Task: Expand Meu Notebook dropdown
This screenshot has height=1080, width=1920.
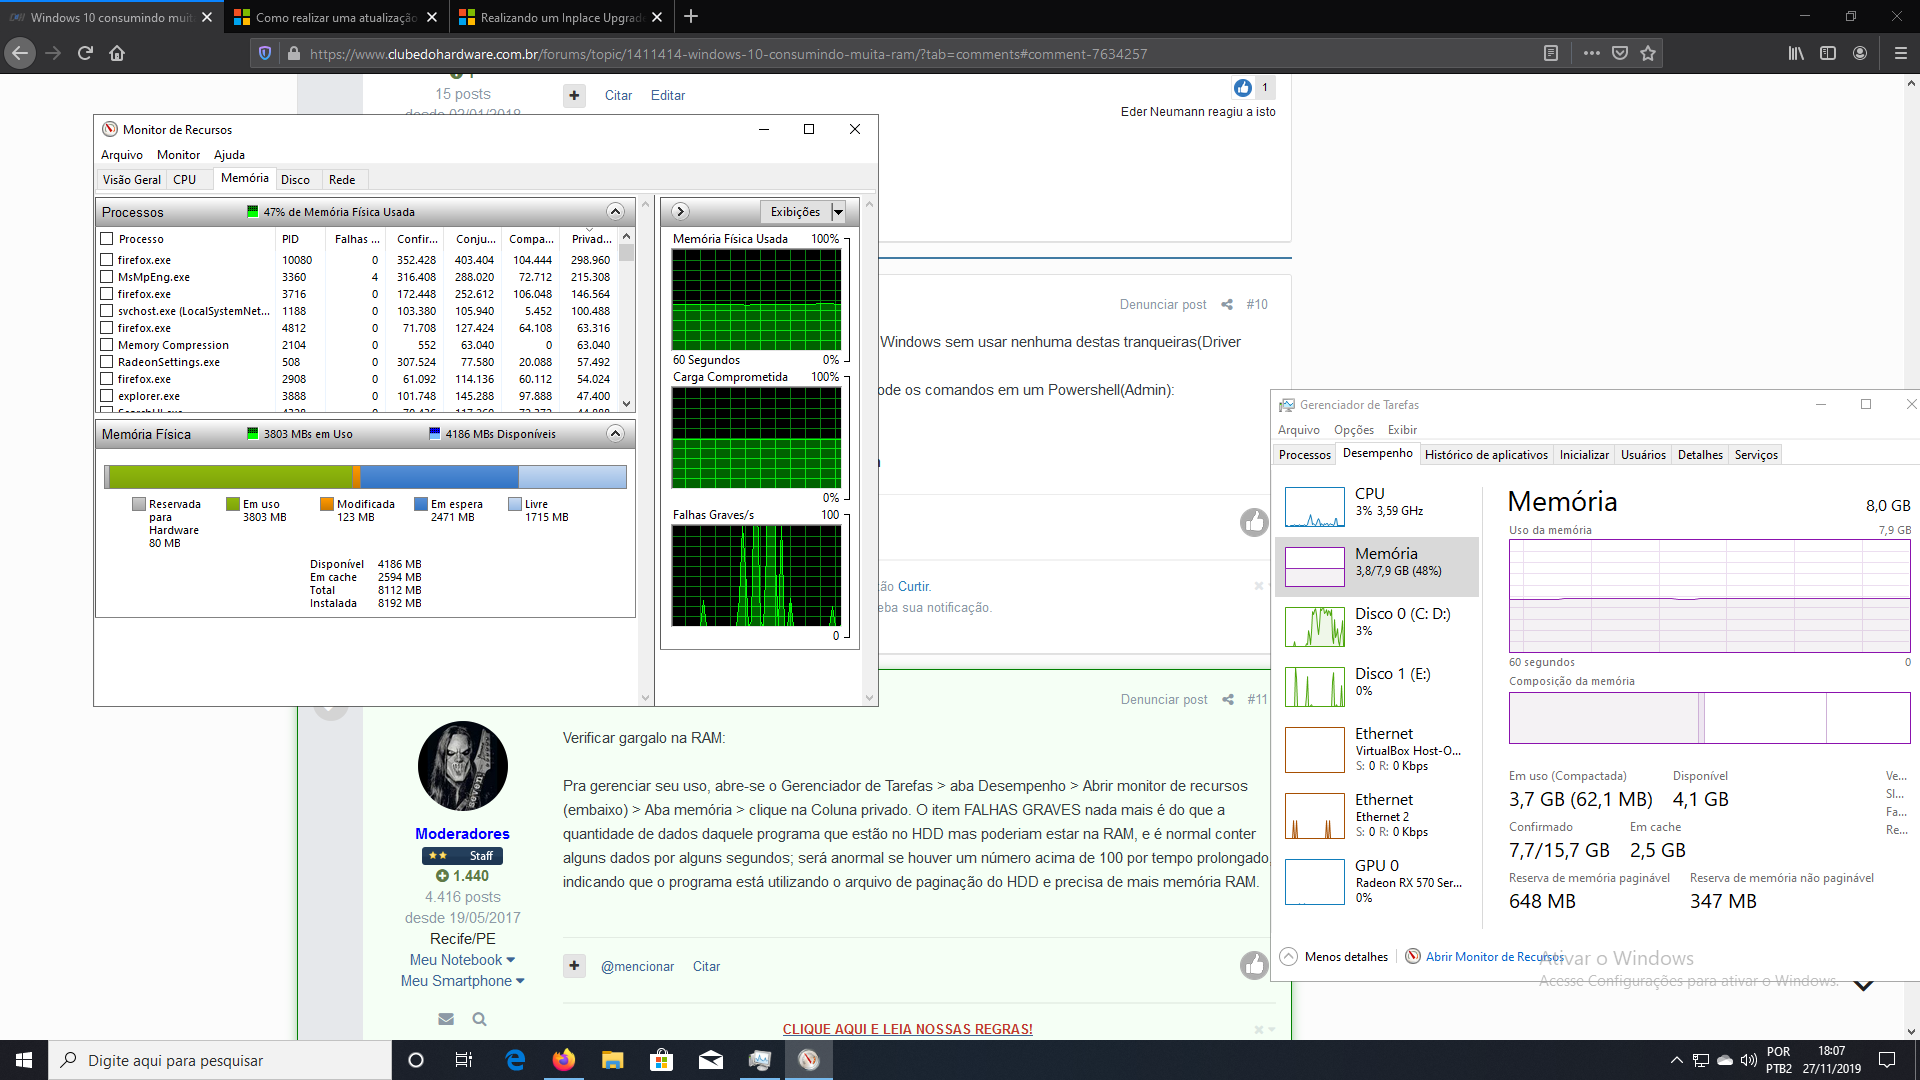Action: (x=462, y=960)
